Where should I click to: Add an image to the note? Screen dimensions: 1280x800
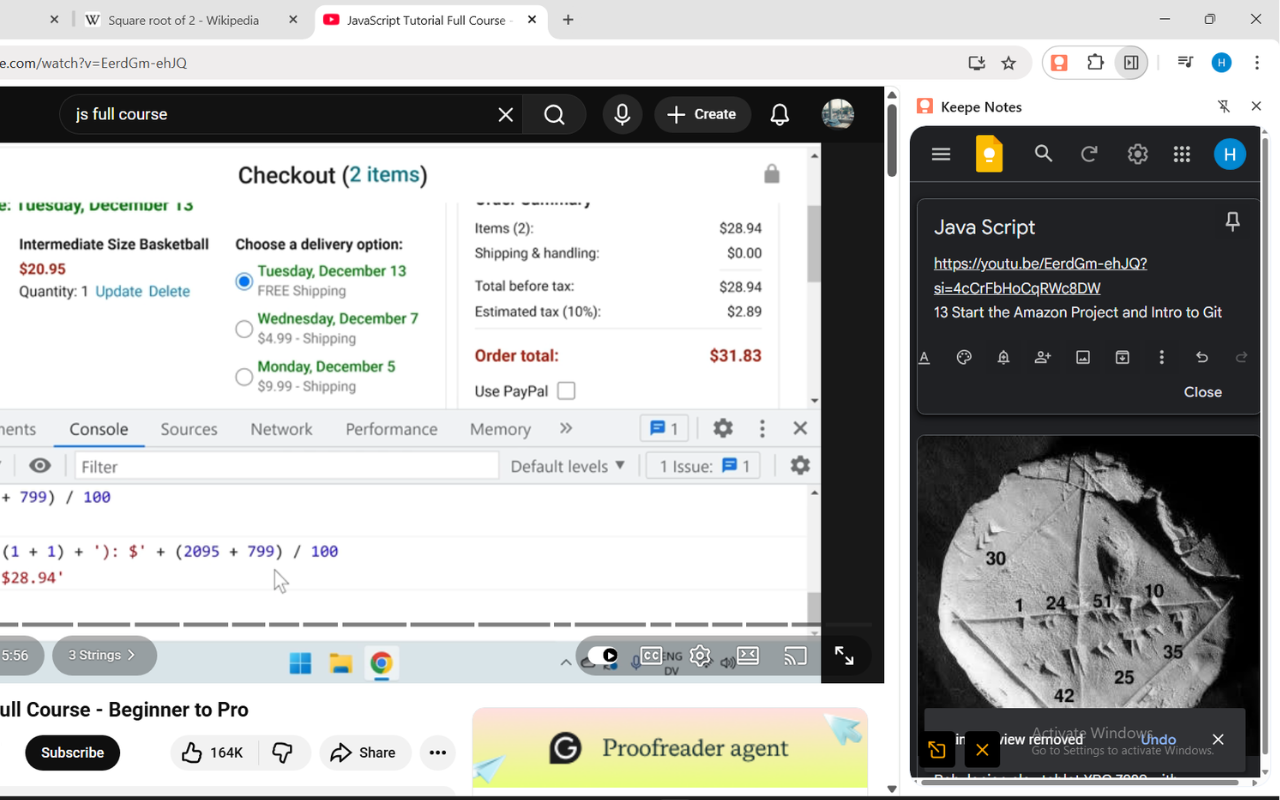[x=1083, y=357]
